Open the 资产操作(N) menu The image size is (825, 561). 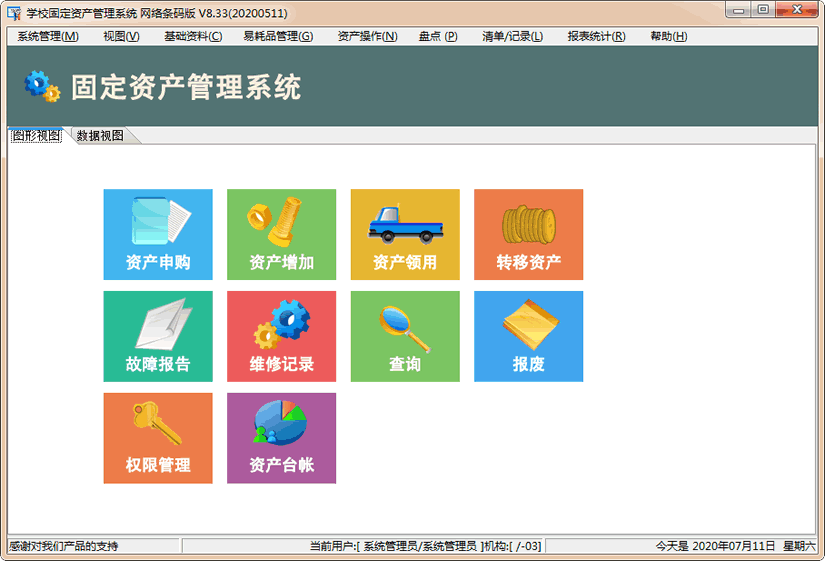(367, 36)
